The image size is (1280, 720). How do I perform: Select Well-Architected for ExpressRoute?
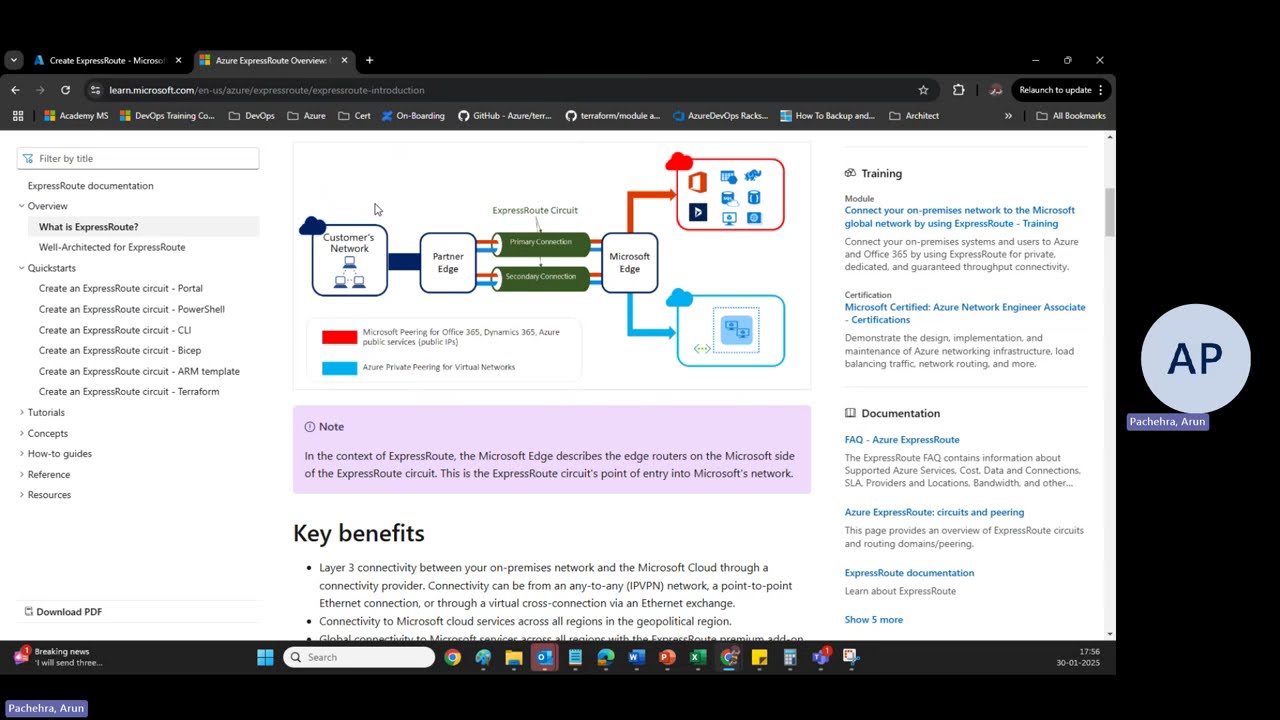point(112,247)
